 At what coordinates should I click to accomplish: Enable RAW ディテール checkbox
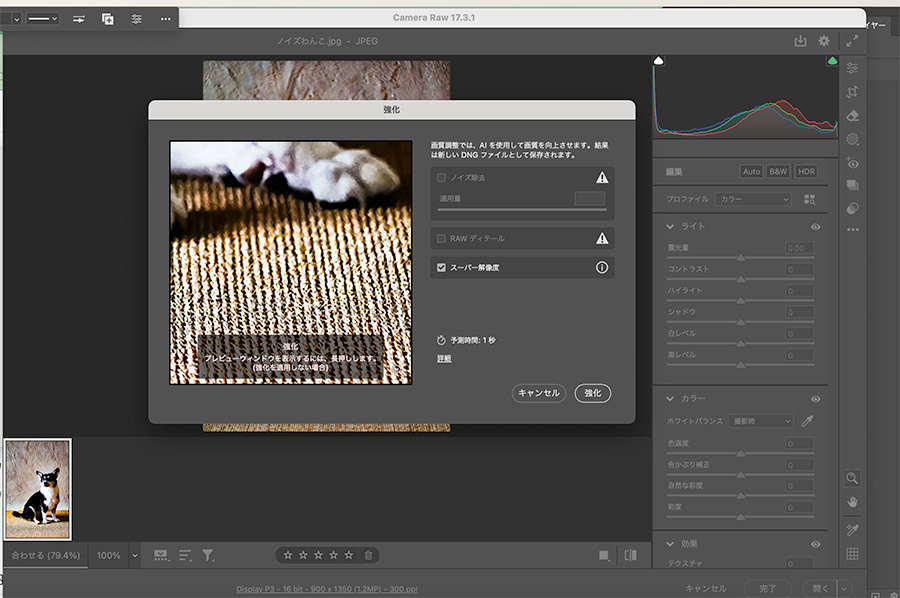(441, 238)
